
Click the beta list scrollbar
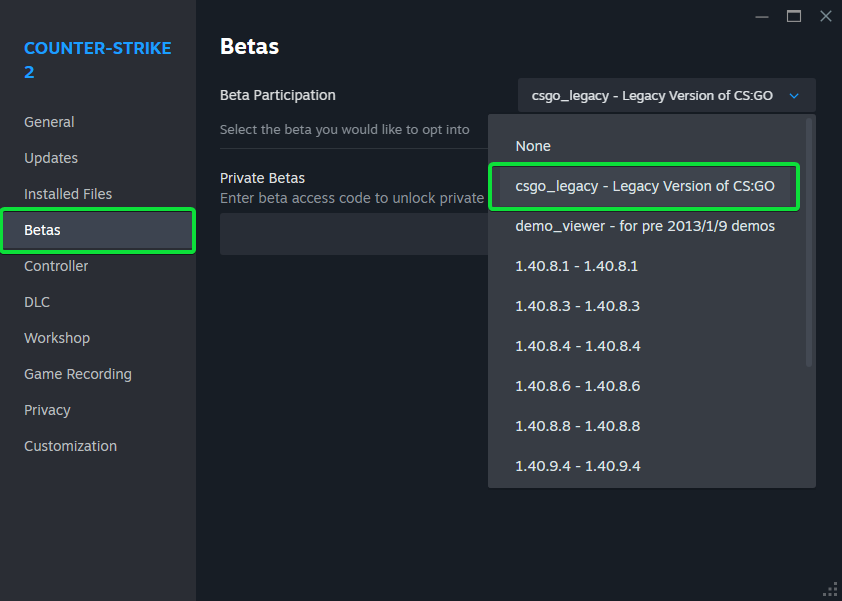[x=809, y=242]
